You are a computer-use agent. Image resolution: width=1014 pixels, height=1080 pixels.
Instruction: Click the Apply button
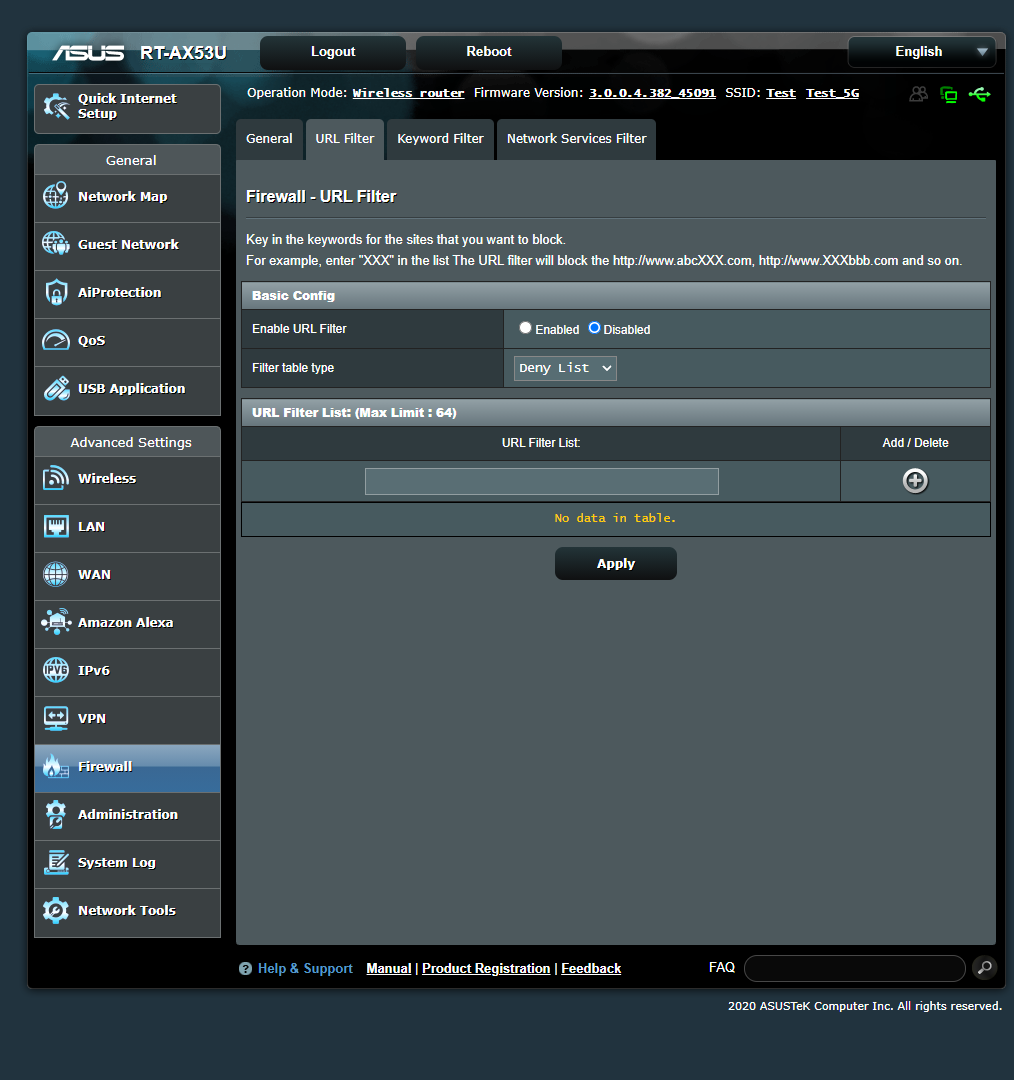click(616, 563)
